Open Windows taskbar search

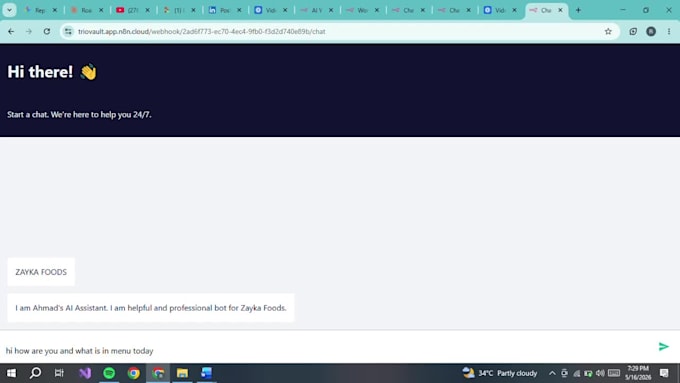click(x=36, y=373)
